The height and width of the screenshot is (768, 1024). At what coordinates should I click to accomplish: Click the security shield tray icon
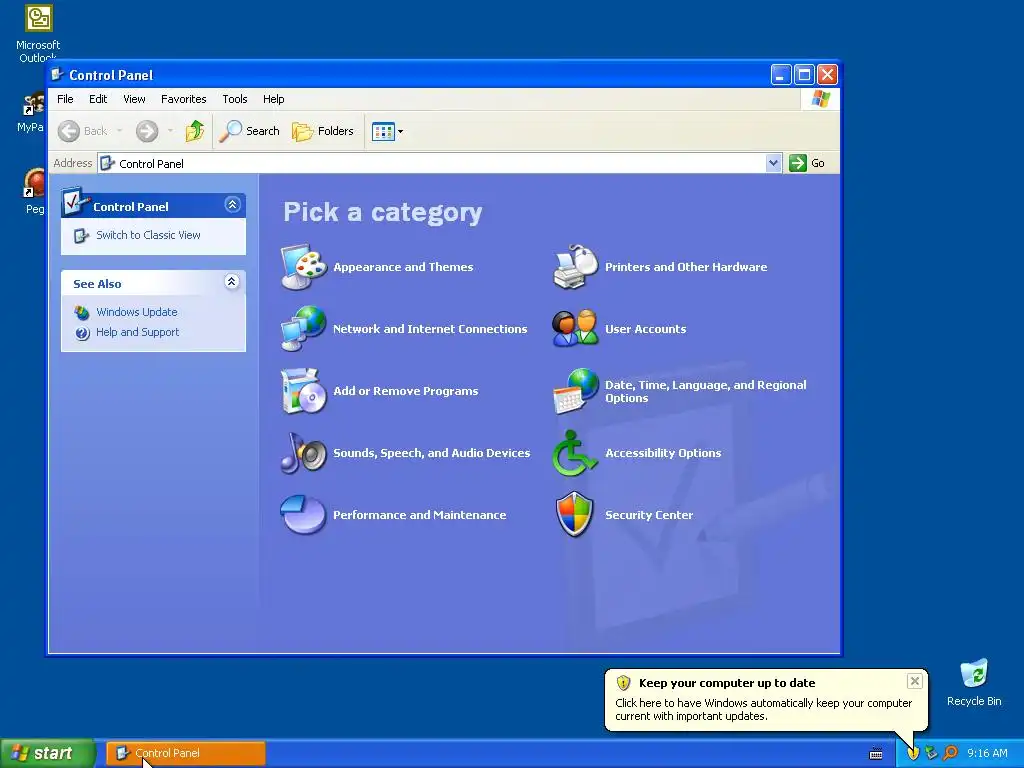(913, 753)
